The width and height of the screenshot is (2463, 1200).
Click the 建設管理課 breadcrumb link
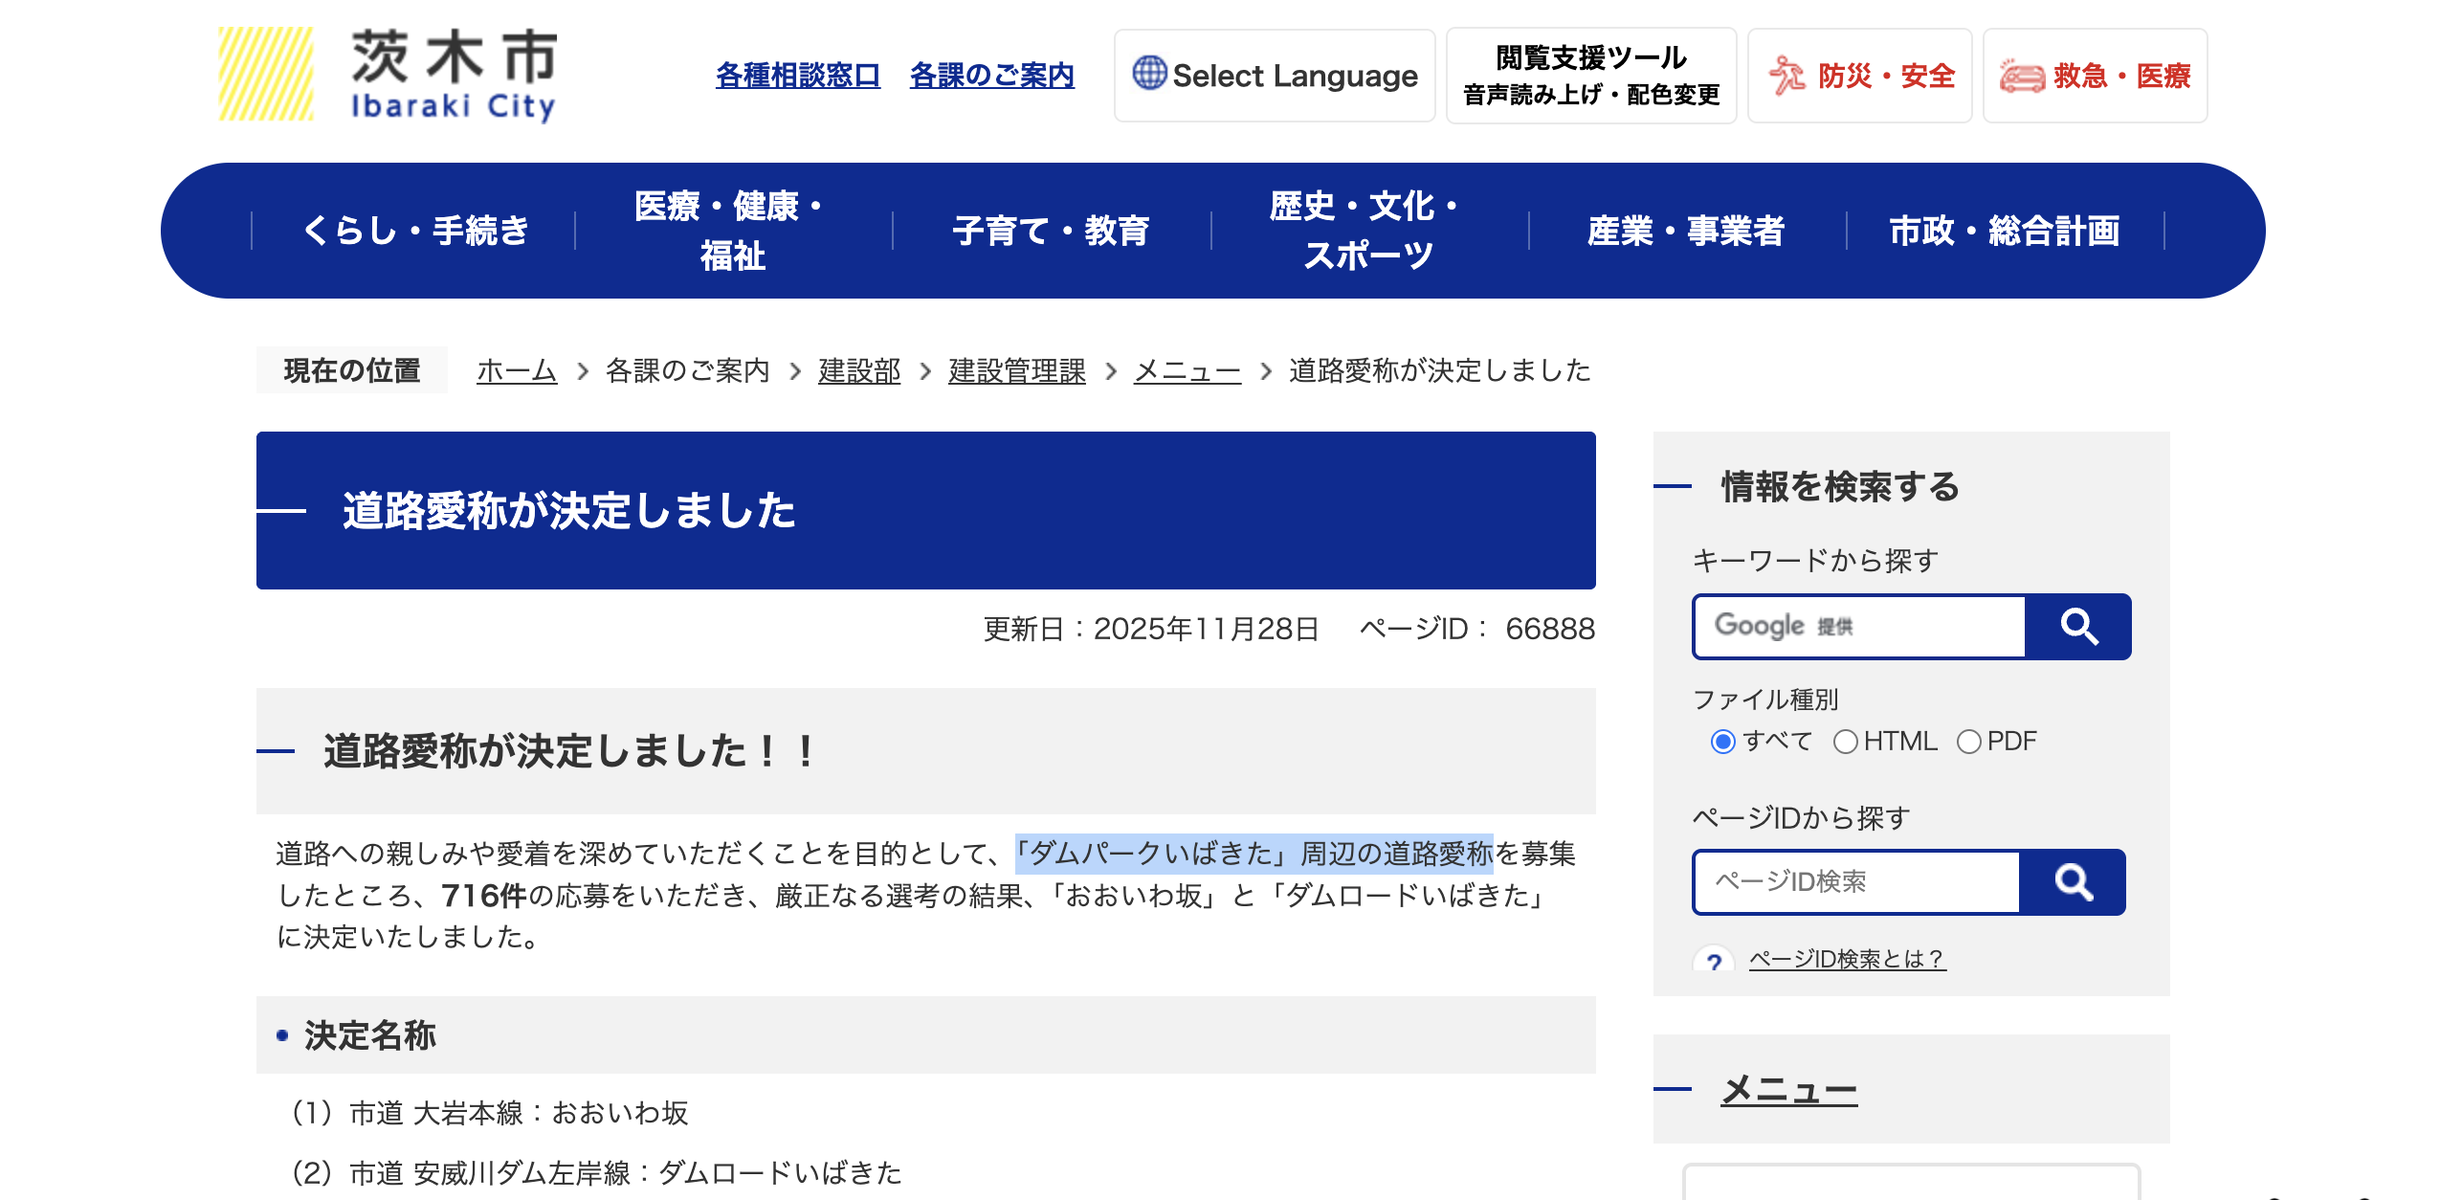(1016, 371)
